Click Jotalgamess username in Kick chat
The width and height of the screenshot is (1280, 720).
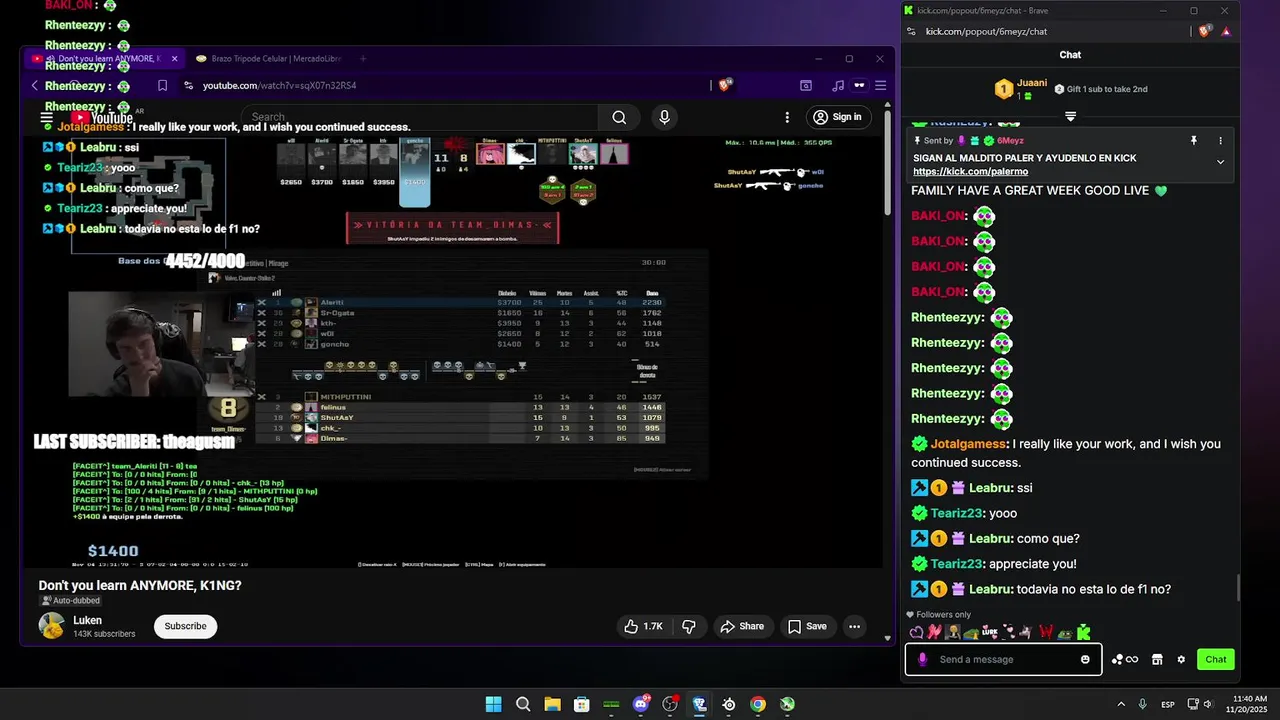[968, 444]
